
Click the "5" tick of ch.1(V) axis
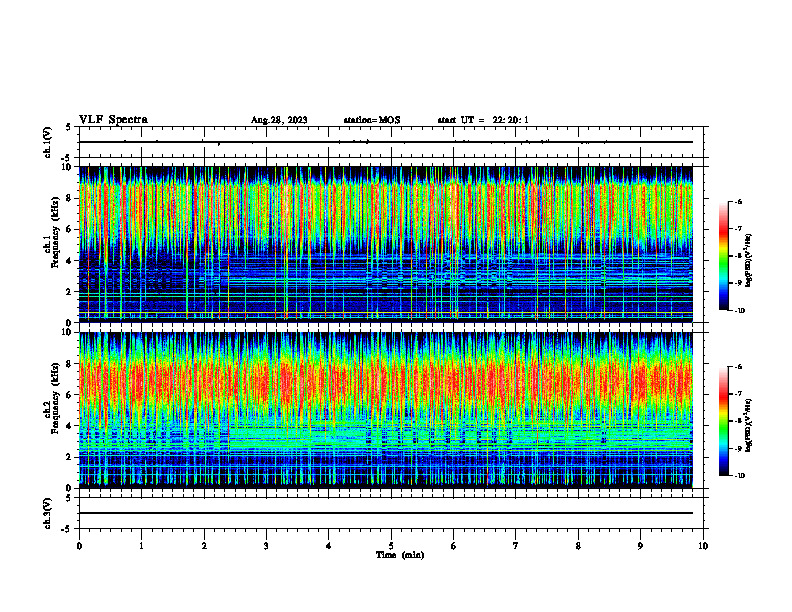[x=69, y=128]
